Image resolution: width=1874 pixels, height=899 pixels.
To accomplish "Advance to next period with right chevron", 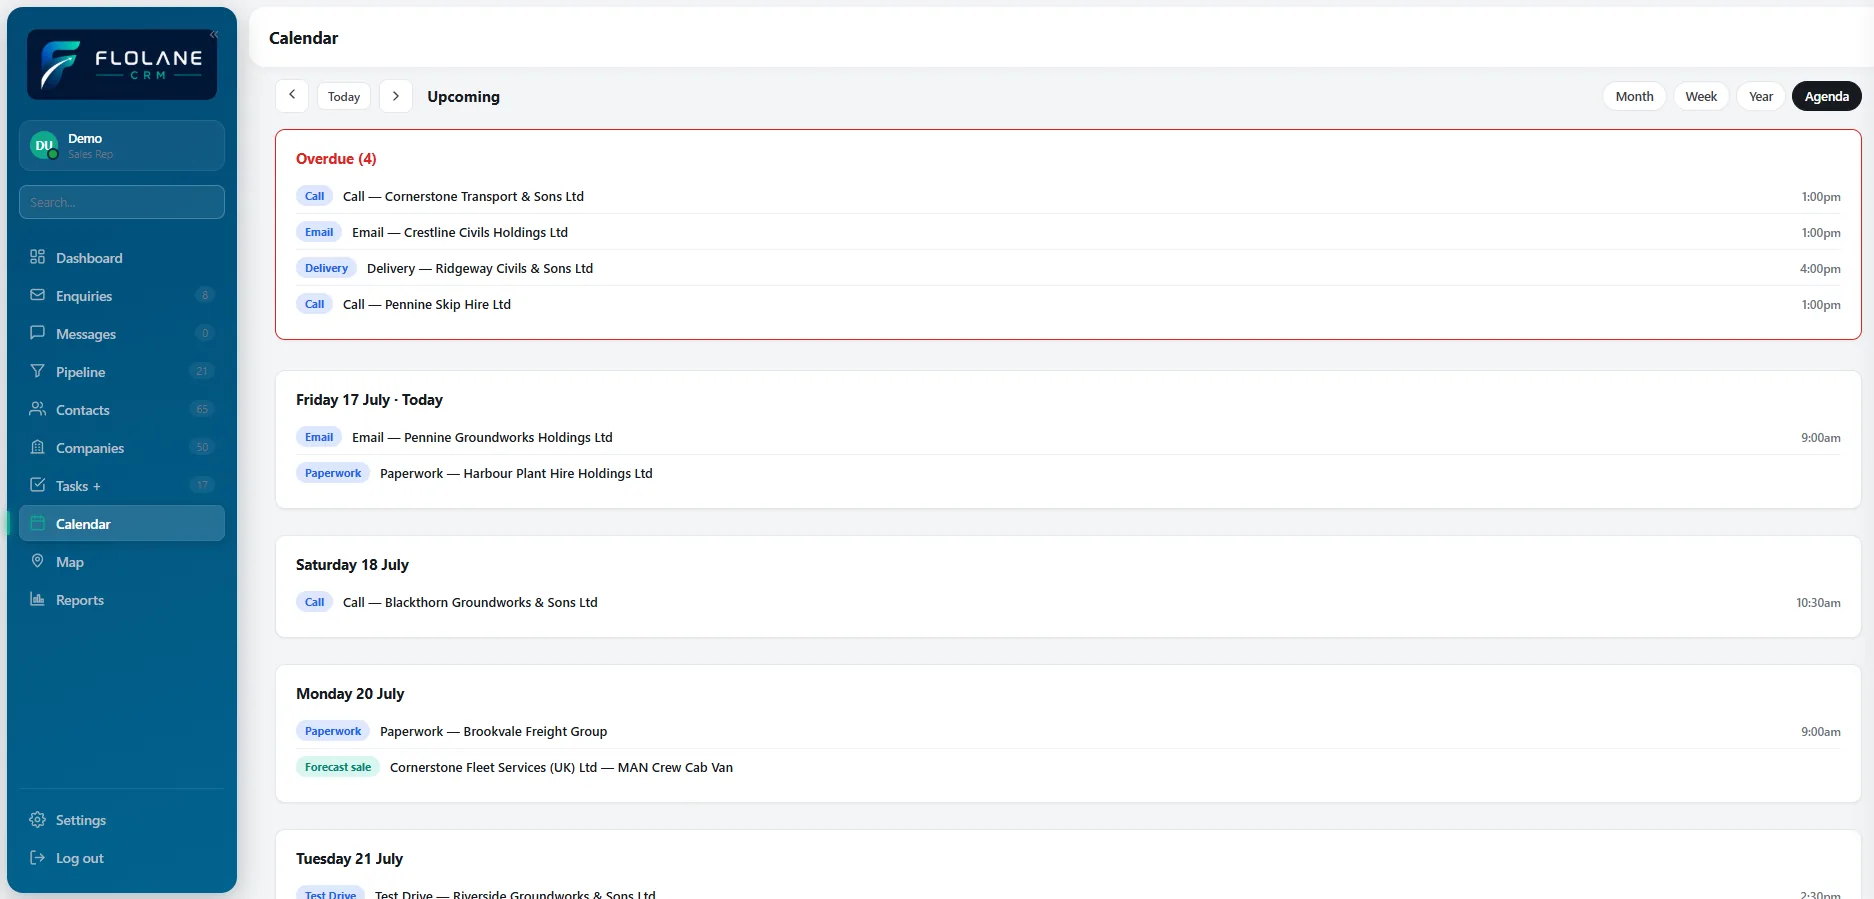I will [396, 96].
